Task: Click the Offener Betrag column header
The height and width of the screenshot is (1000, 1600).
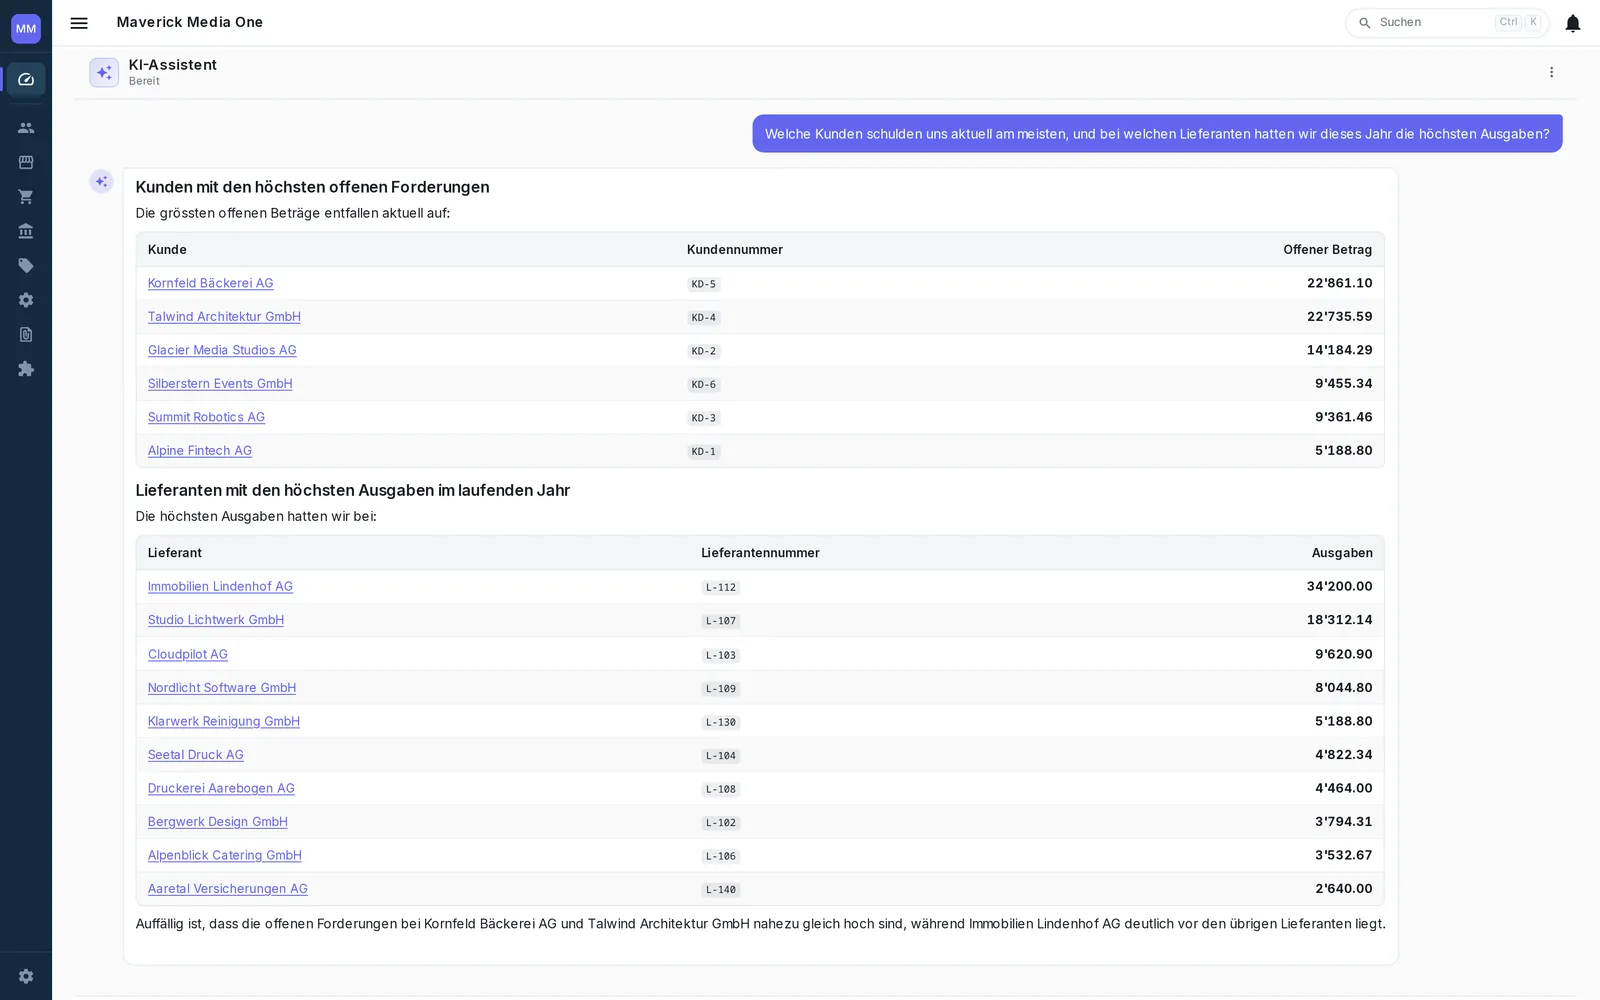Action: [x=1327, y=250]
